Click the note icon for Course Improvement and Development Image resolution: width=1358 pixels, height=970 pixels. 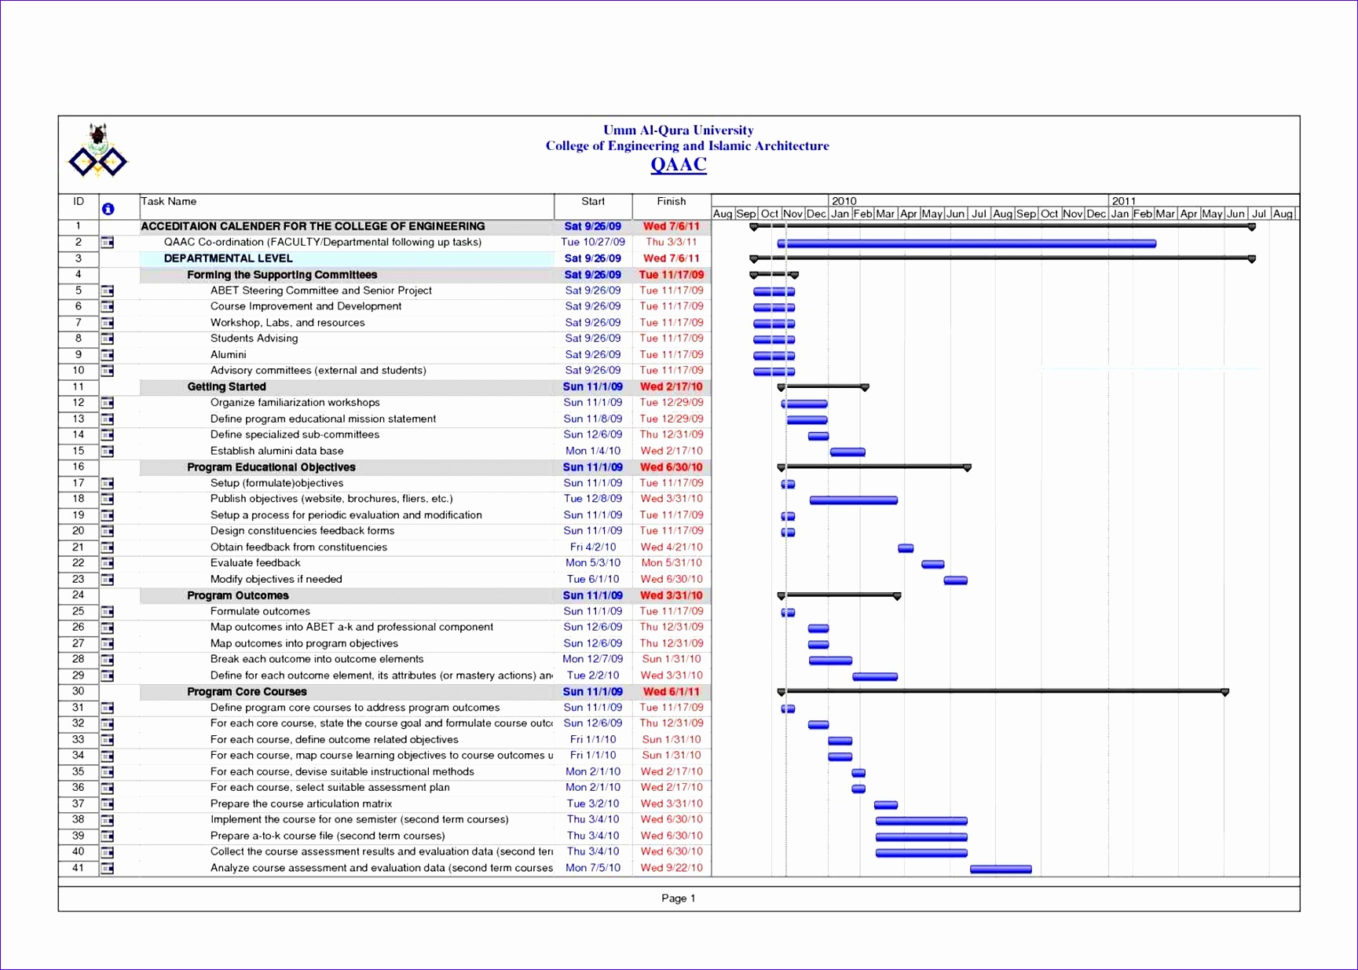(x=107, y=306)
